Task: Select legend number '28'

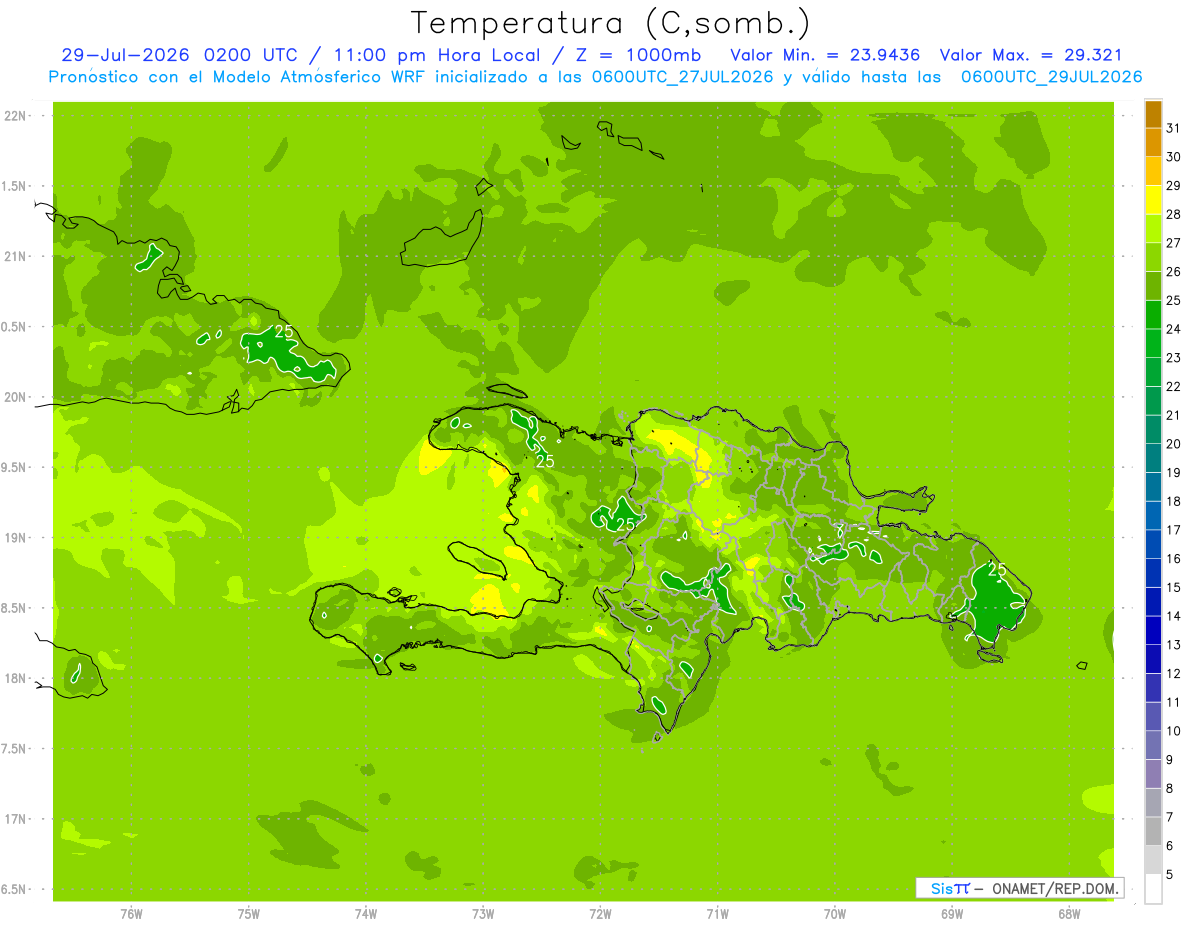Action: (x=1174, y=214)
